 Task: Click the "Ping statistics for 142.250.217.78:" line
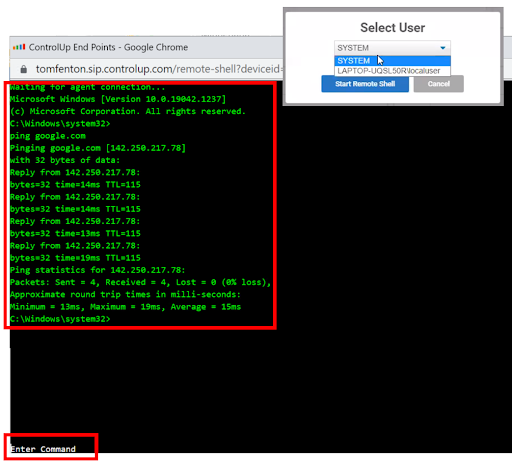(97, 270)
